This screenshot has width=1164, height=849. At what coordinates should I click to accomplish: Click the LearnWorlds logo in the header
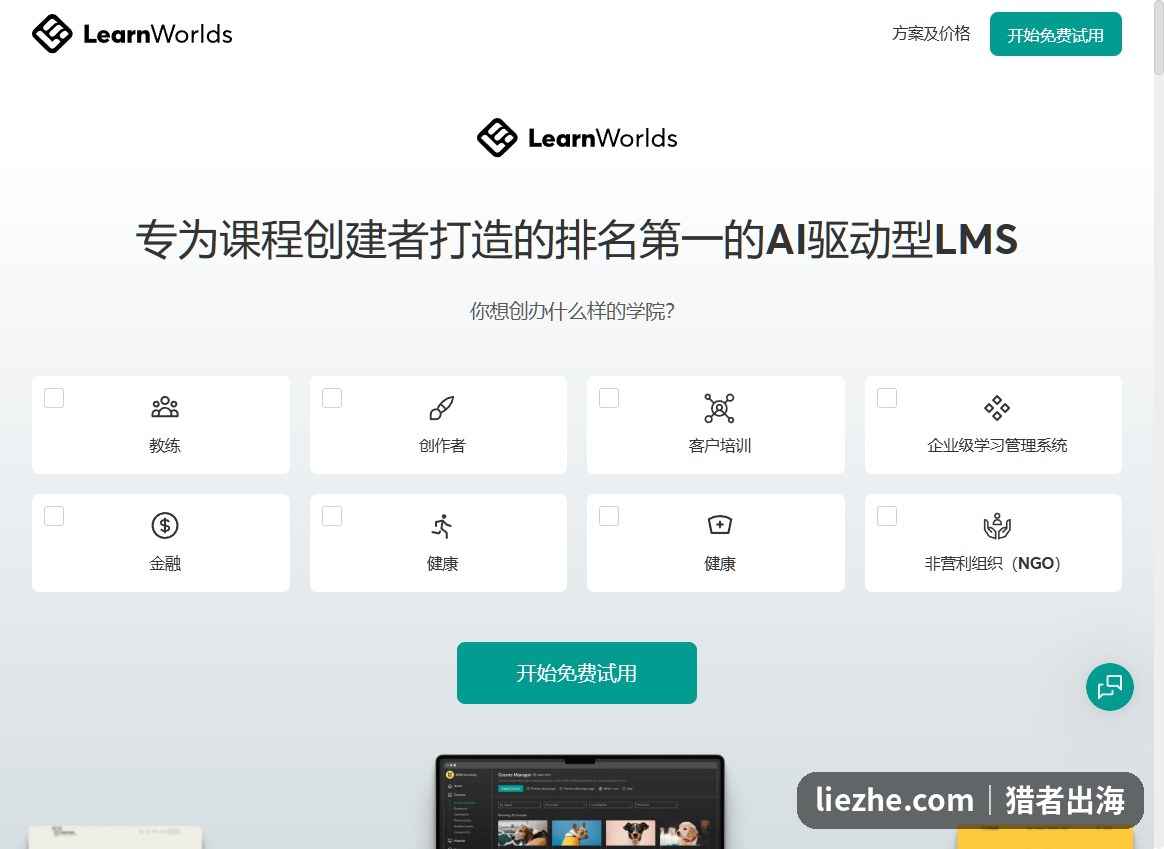tap(132, 33)
